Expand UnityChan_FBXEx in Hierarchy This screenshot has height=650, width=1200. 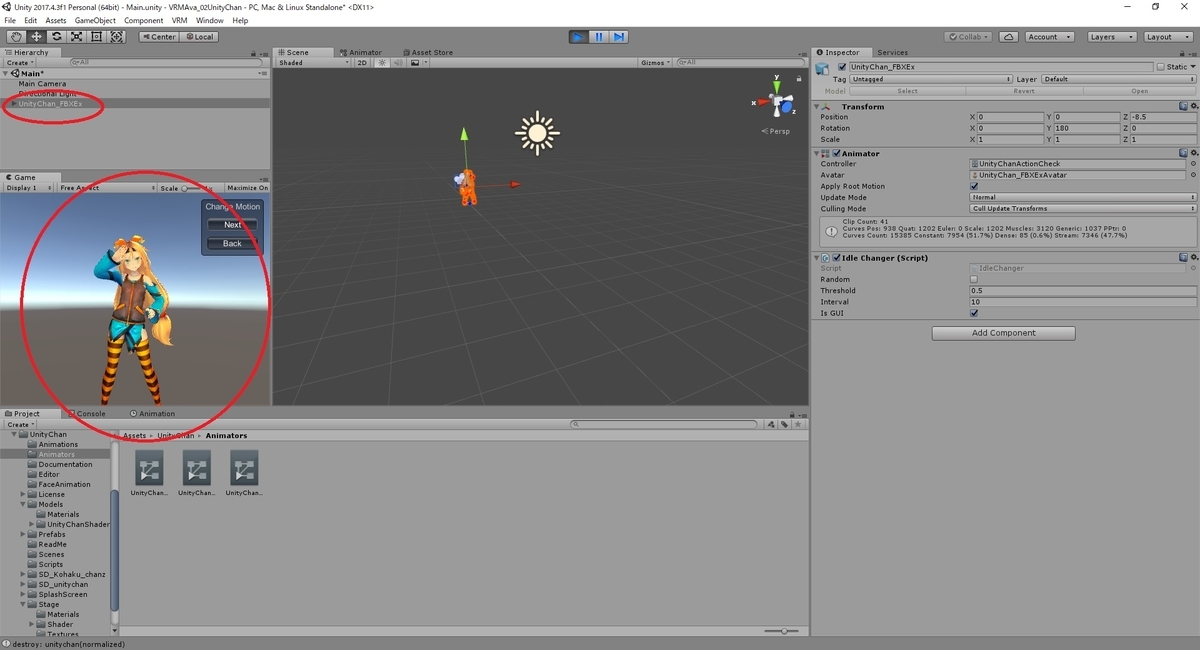(13, 104)
